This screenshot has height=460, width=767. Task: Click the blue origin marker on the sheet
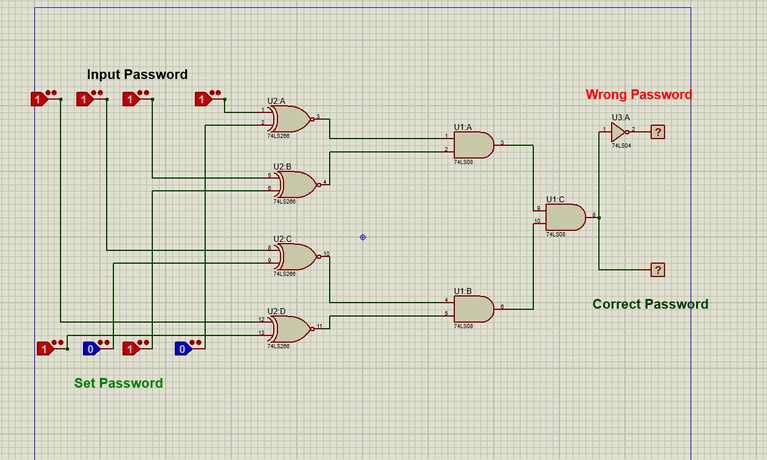click(x=362, y=237)
